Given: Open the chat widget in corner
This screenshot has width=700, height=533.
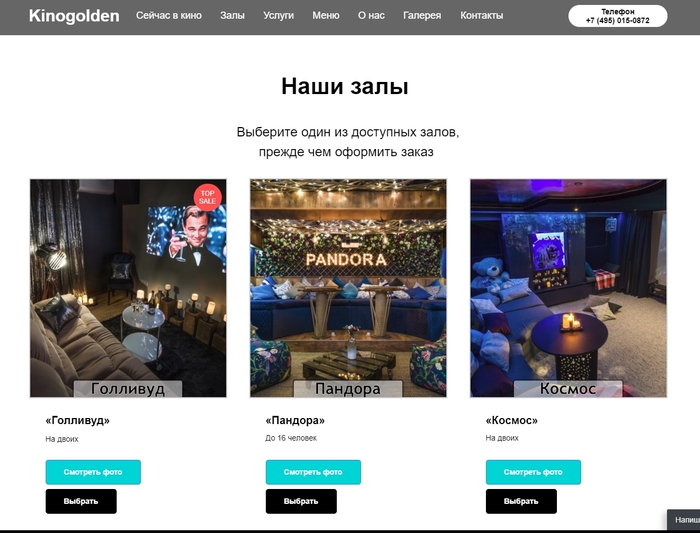Looking at the screenshot, I should (x=683, y=520).
